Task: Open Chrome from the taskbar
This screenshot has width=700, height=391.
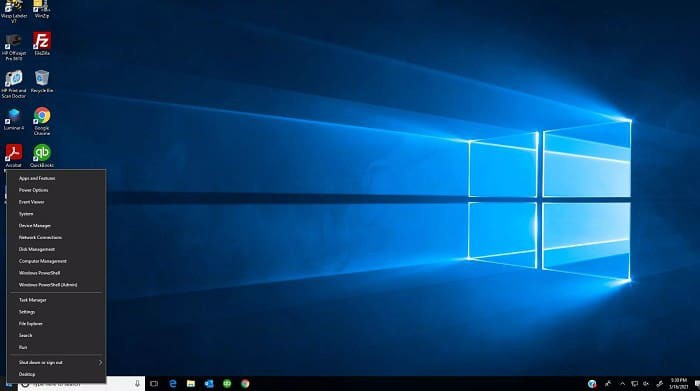Action: click(245, 383)
